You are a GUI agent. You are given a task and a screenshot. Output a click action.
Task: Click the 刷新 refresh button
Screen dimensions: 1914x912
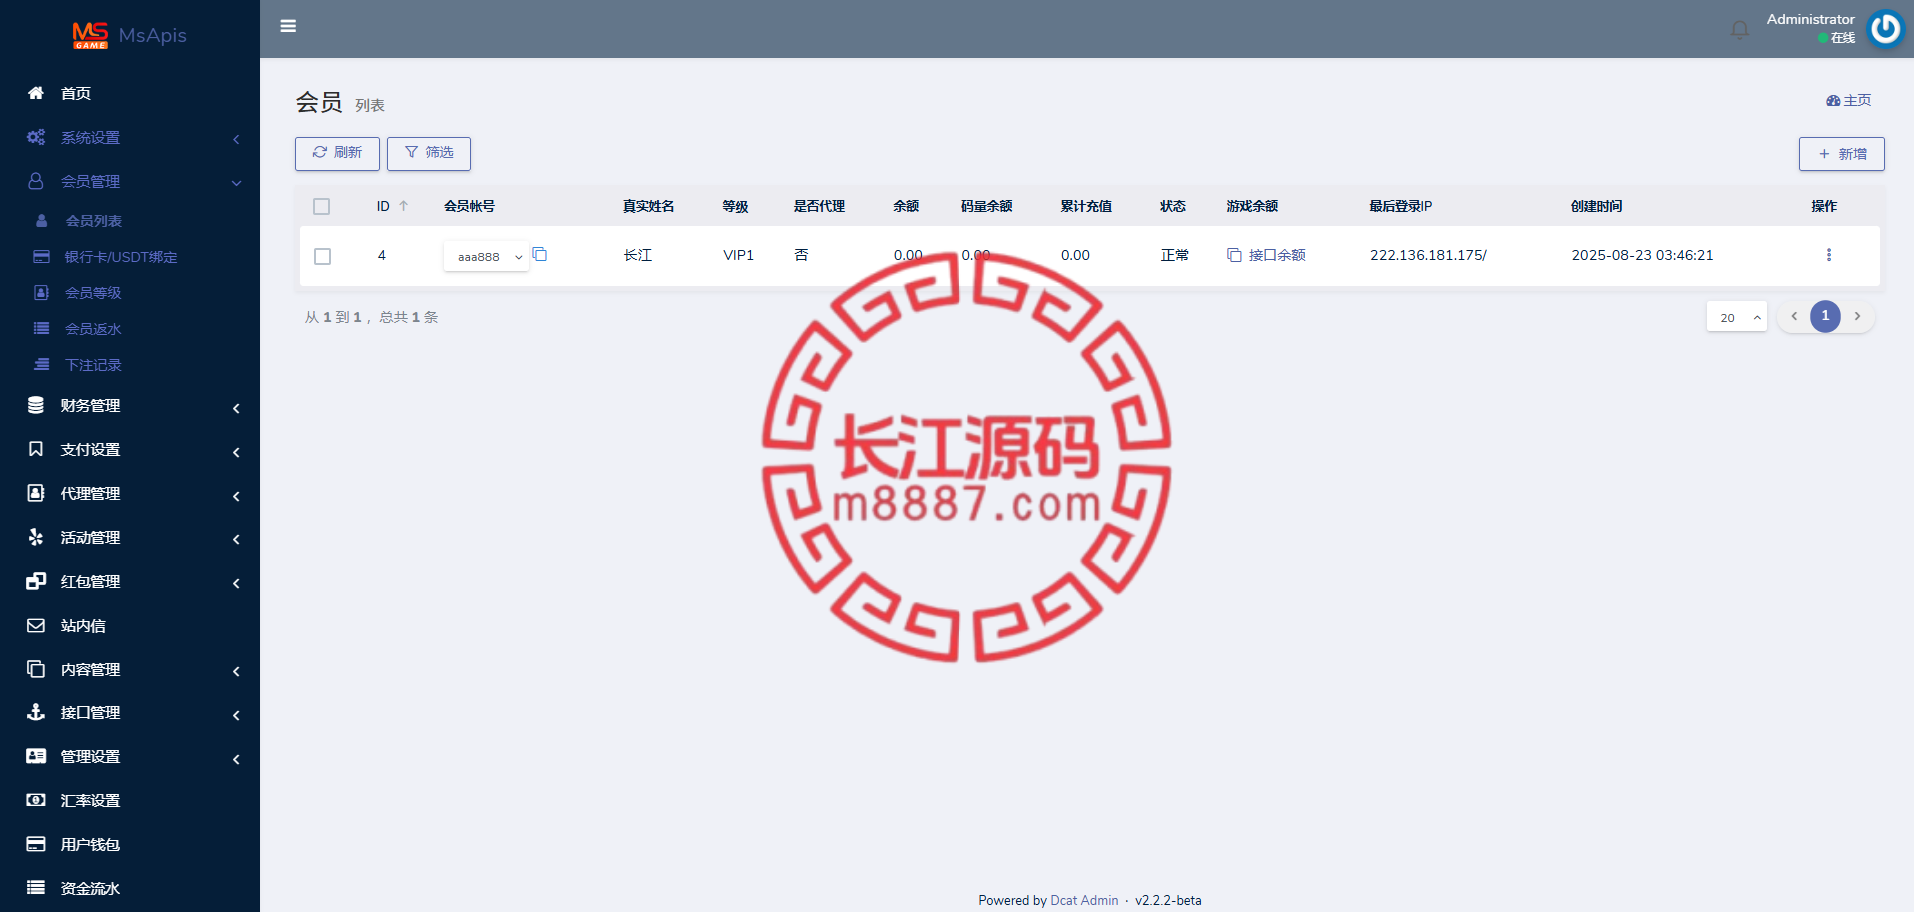pos(337,153)
